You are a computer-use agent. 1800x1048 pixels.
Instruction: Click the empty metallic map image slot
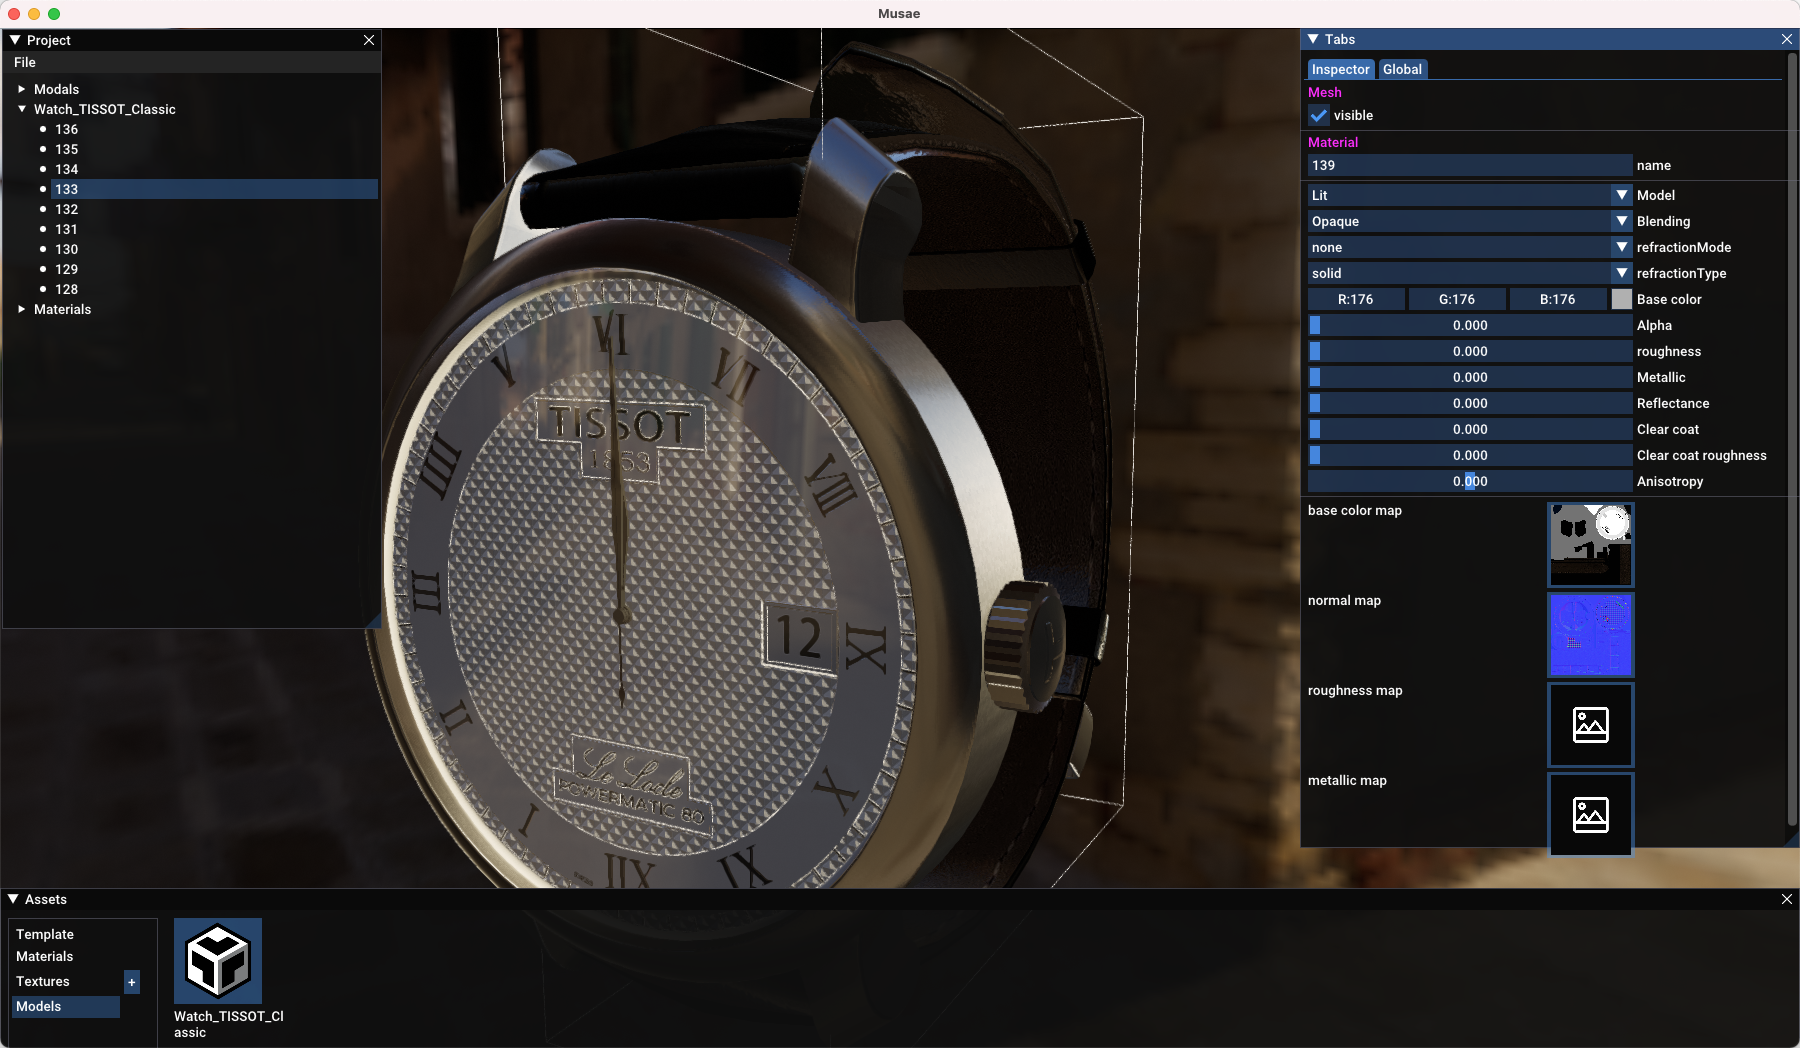coord(1591,815)
